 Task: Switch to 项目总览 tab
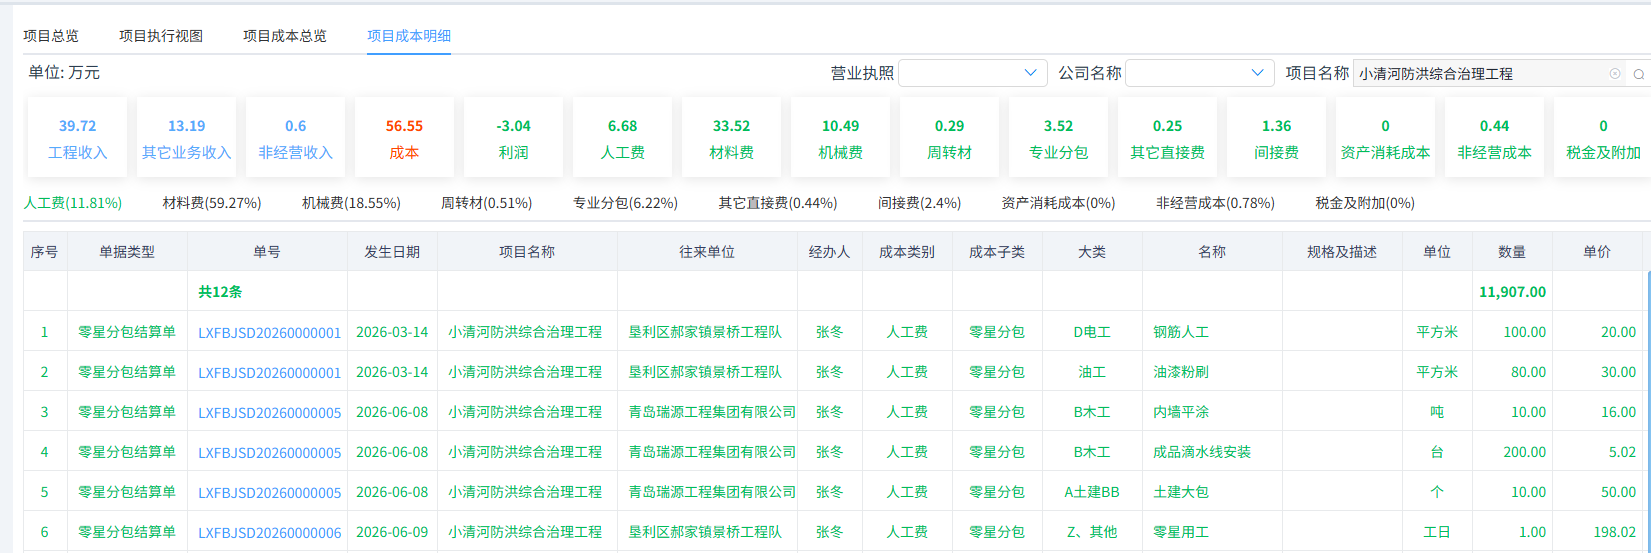tap(51, 36)
